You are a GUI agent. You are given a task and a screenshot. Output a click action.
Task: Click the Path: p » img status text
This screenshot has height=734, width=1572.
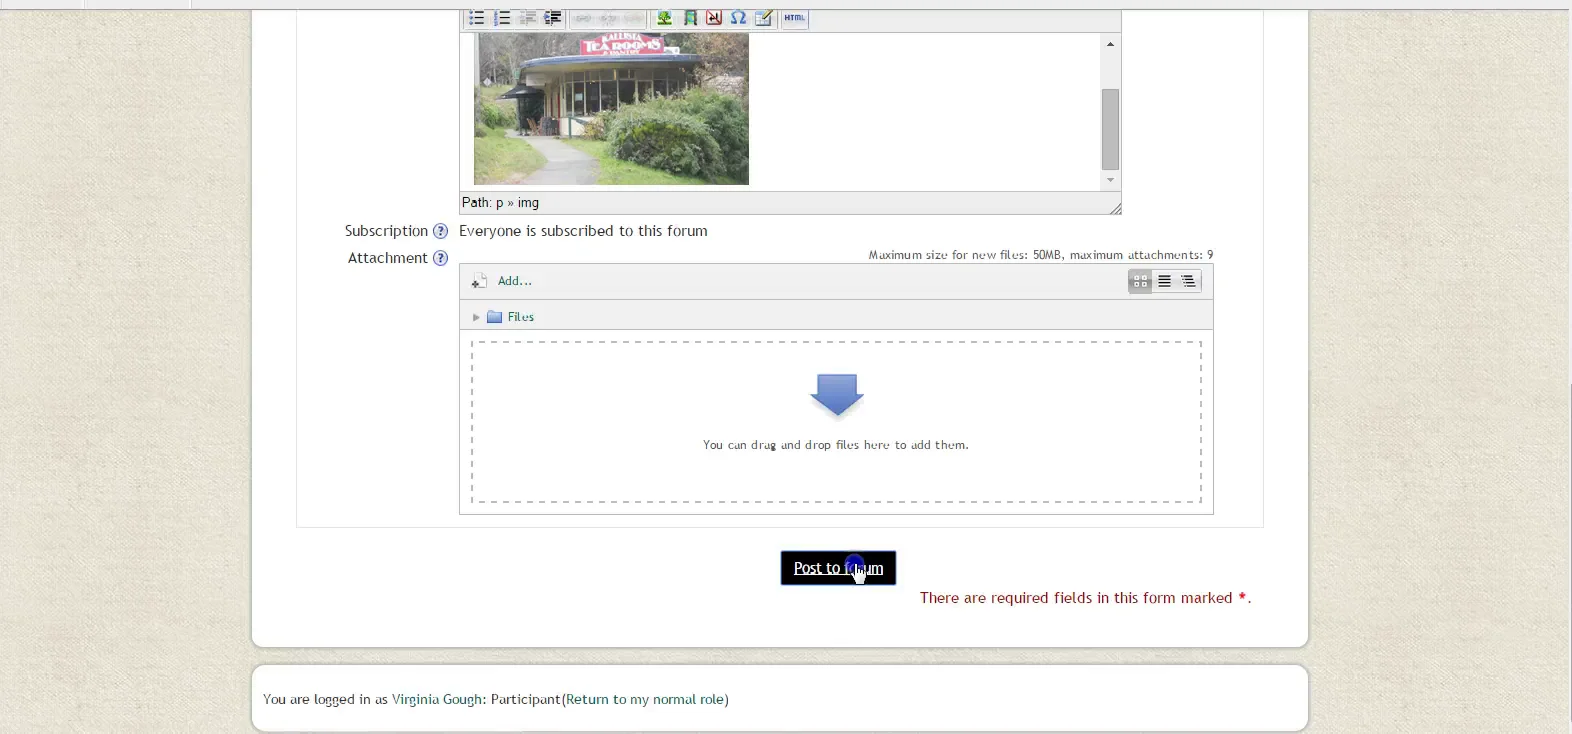click(x=500, y=203)
